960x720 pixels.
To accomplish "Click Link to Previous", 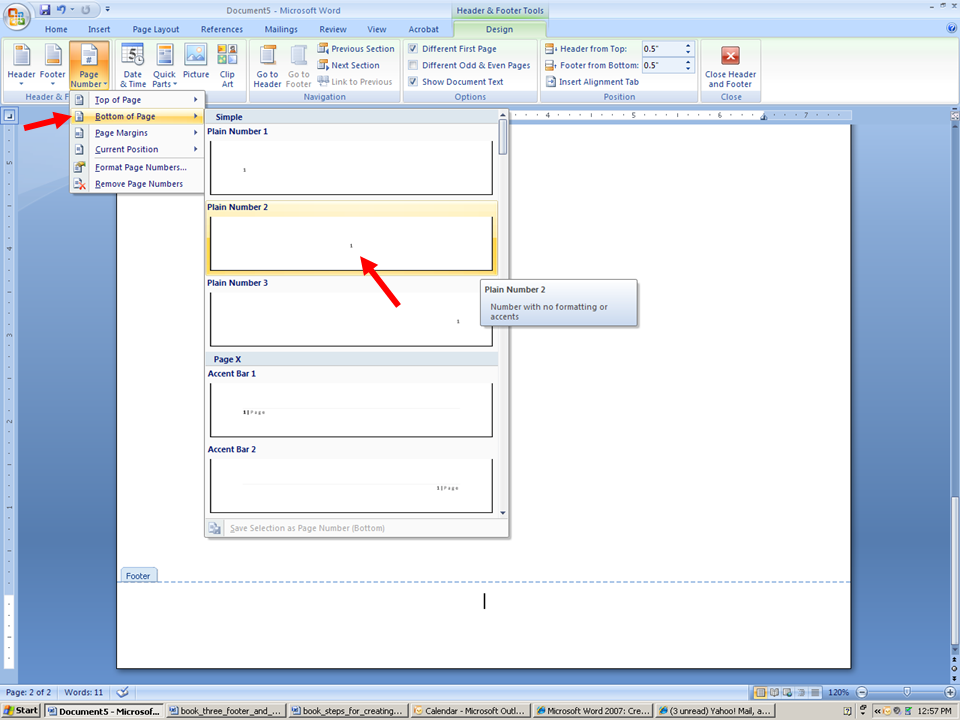I will (355, 81).
